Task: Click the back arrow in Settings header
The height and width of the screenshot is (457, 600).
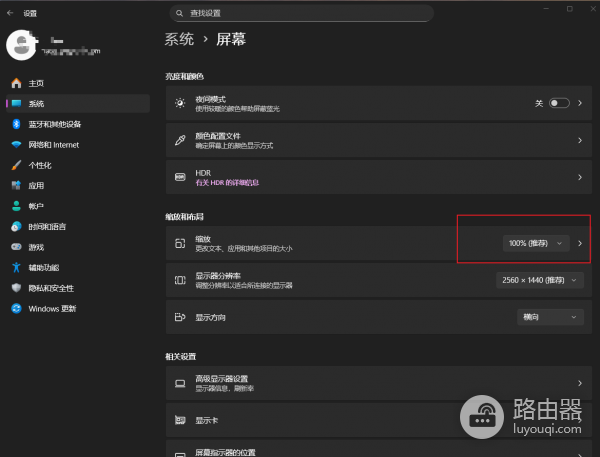Action: click(10, 13)
